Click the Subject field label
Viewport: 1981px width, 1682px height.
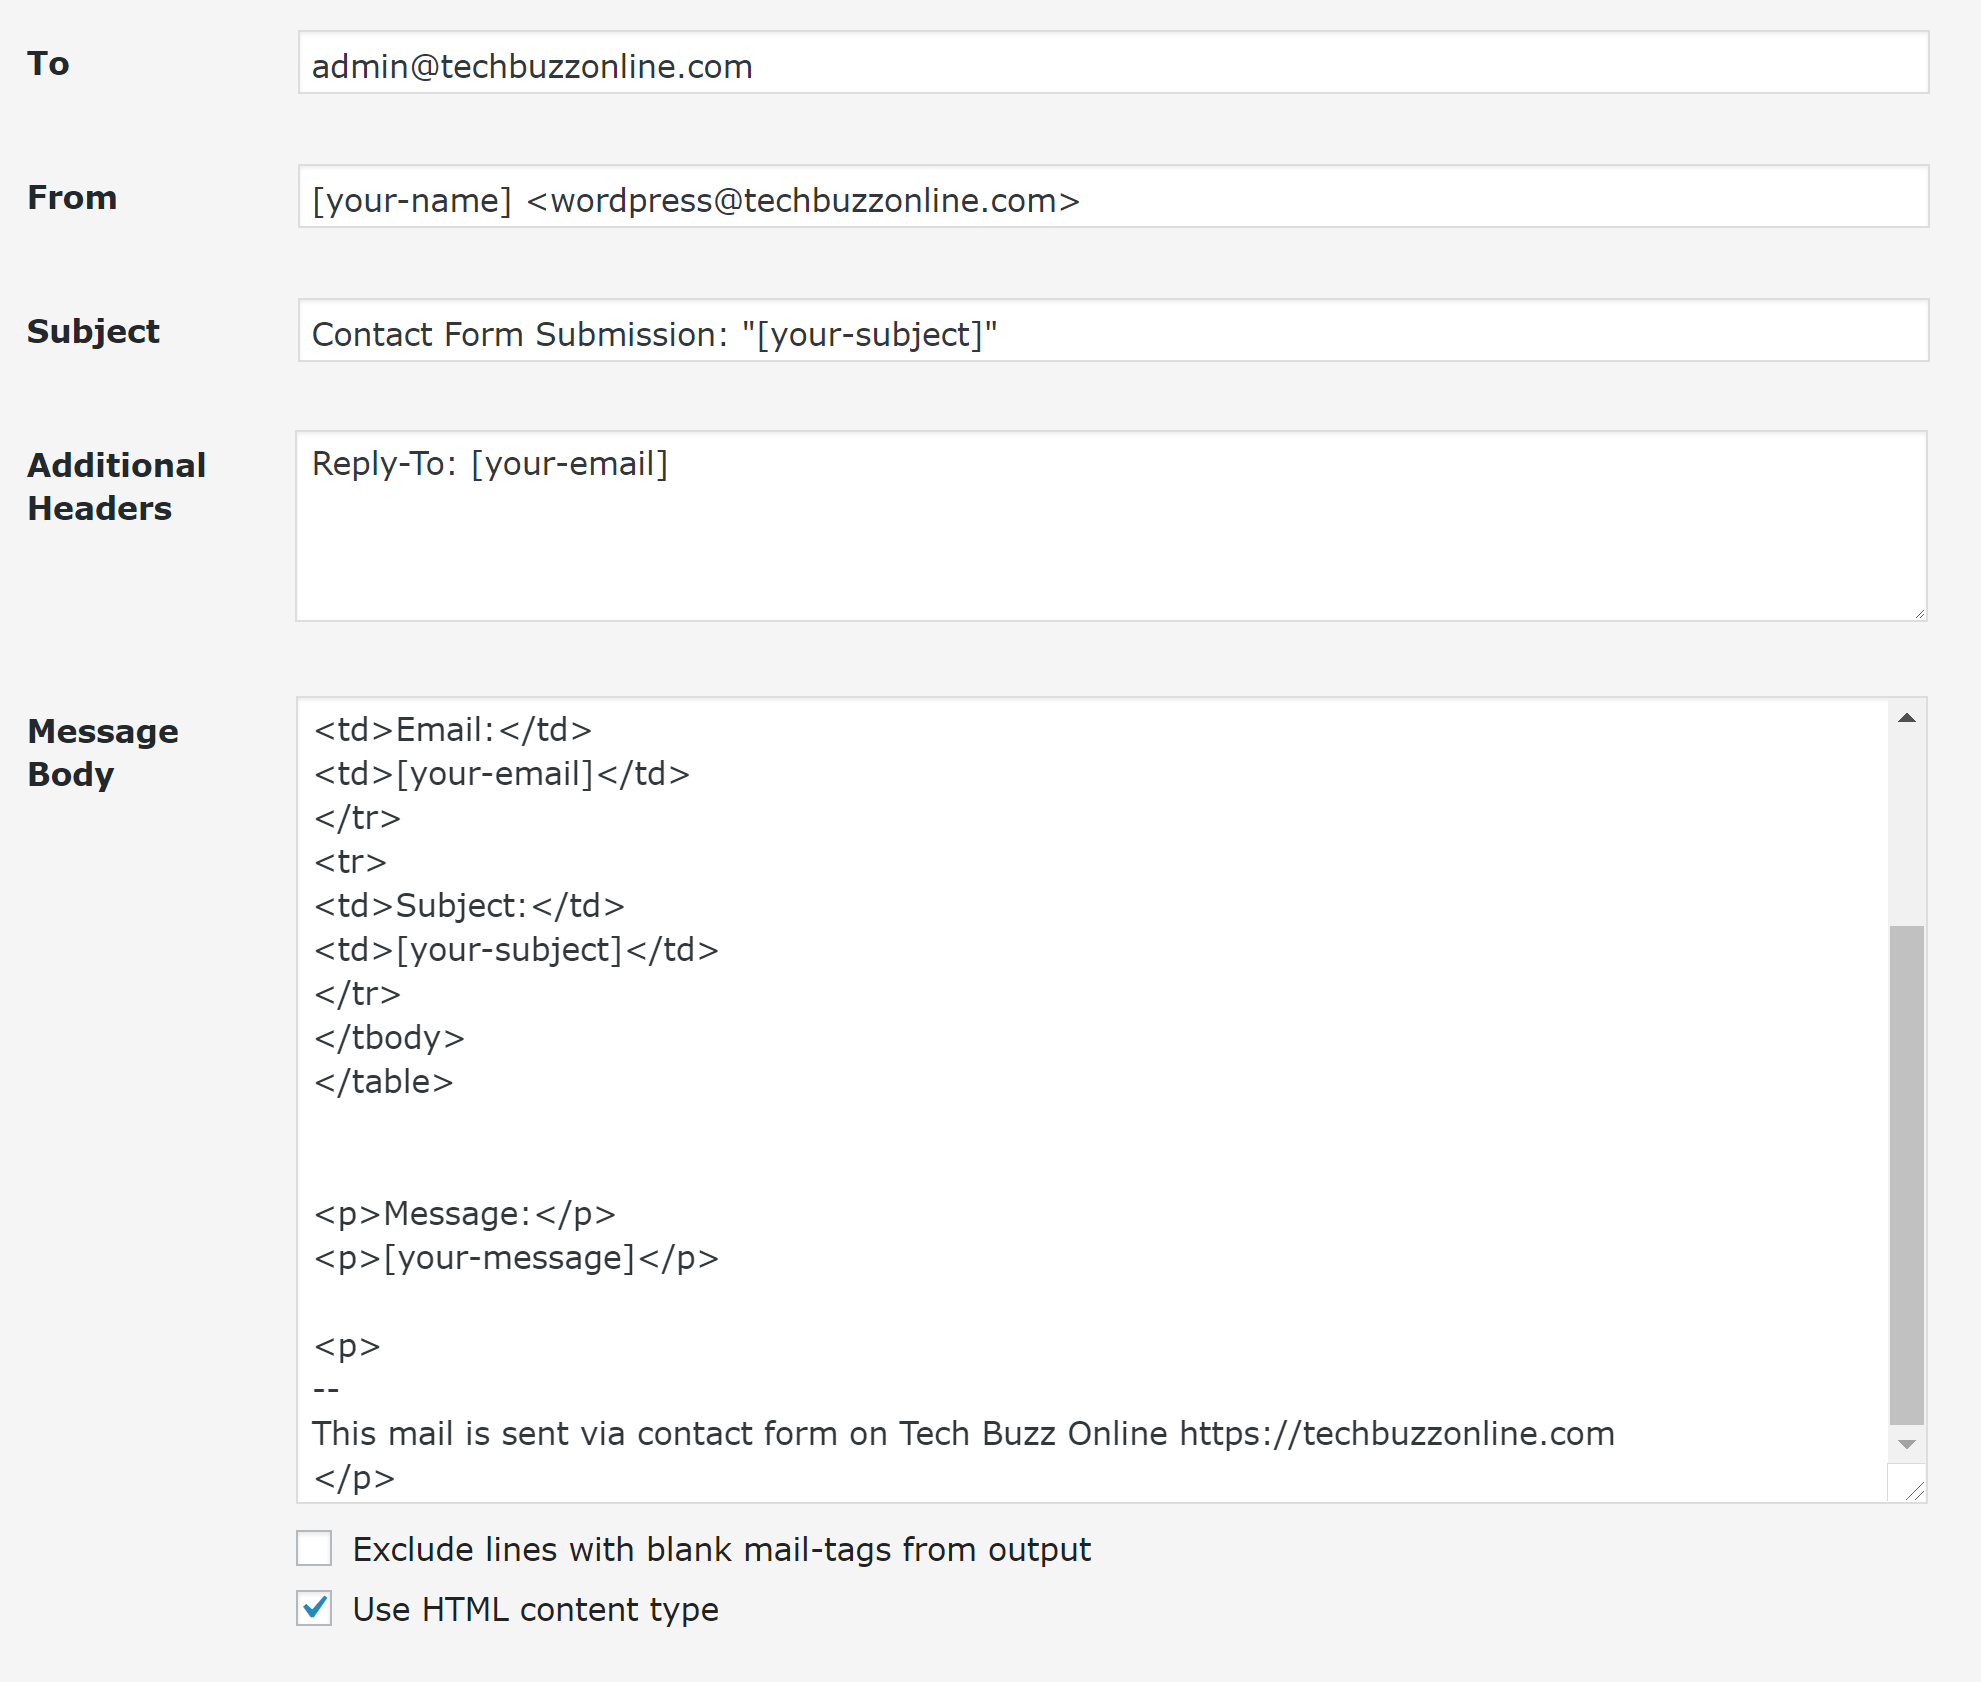pos(93,331)
